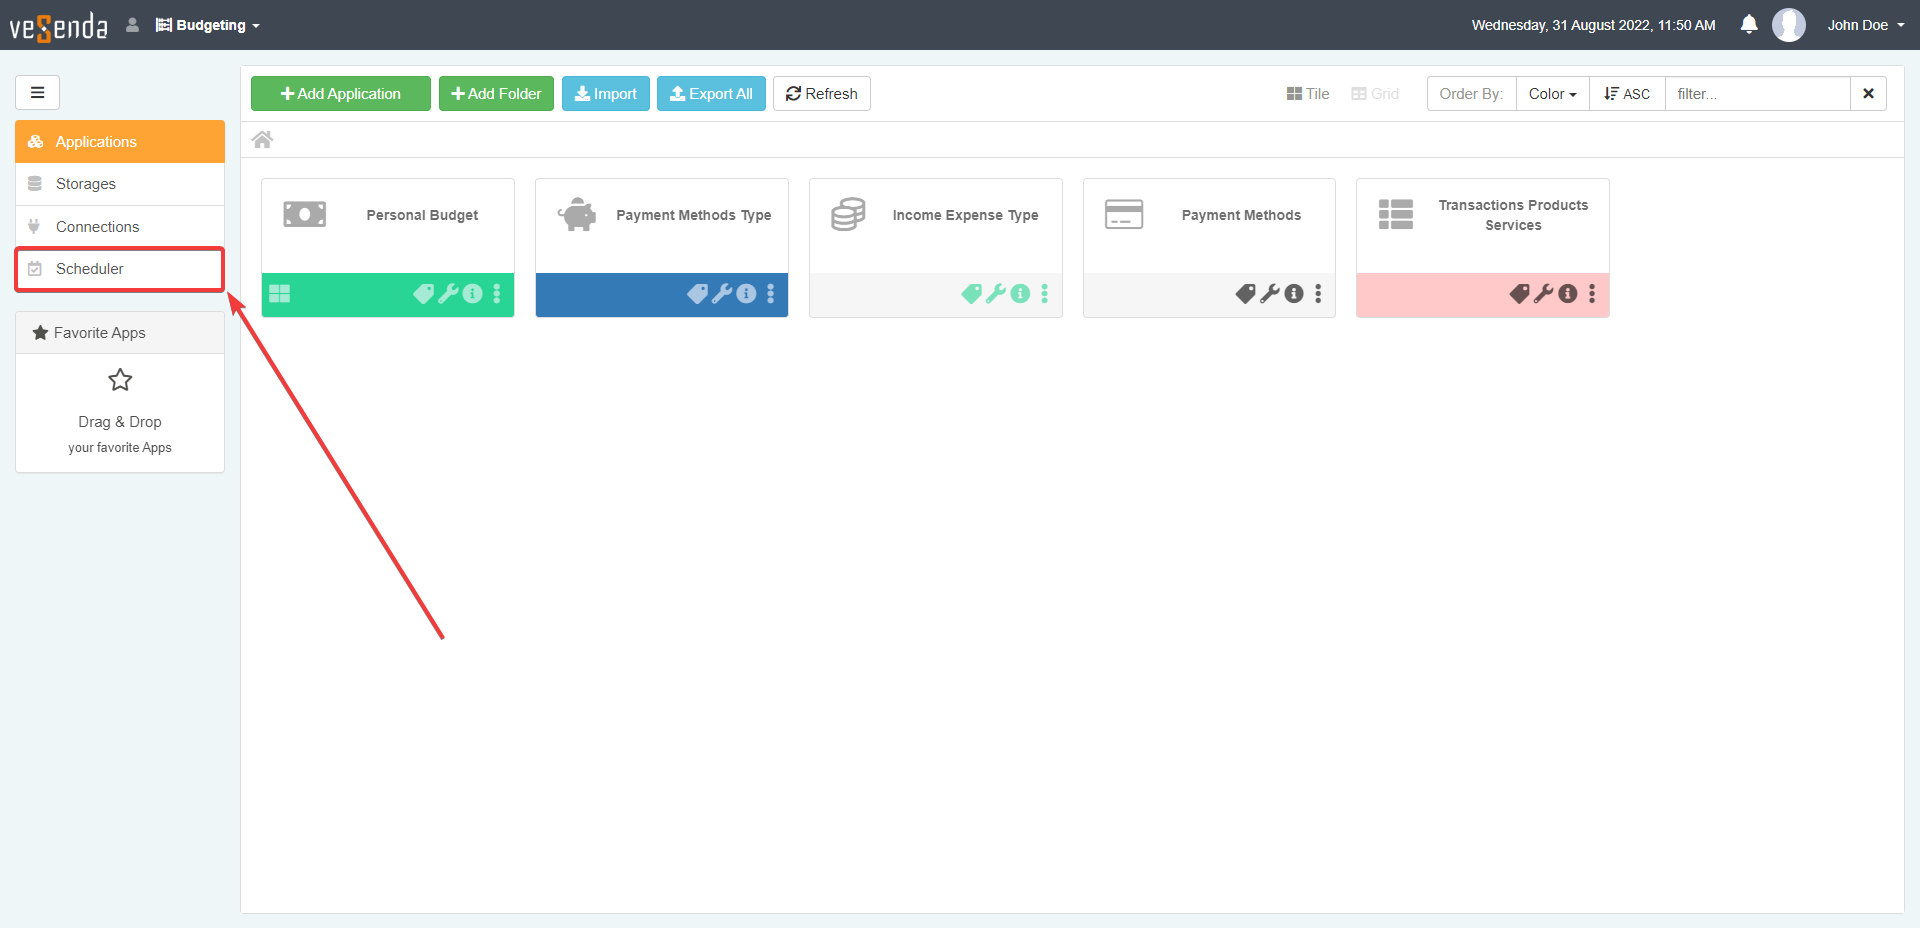Select Storages in the sidebar
Viewport: 1920px width, 928px height.
[x=86, y=184]
